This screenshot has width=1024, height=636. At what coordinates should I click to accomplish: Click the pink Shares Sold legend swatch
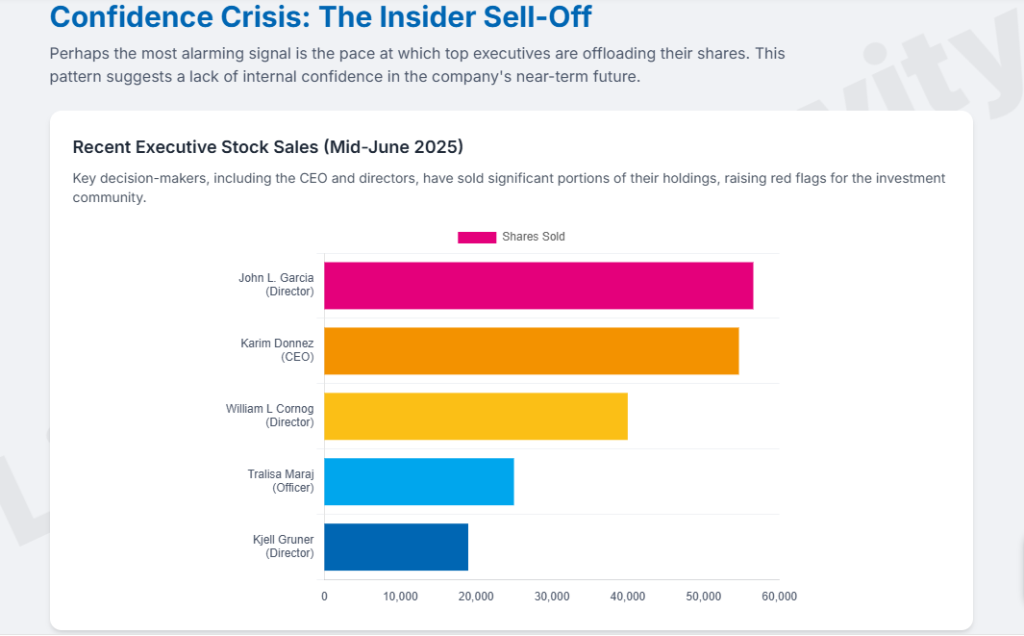(x=477, y=237)
